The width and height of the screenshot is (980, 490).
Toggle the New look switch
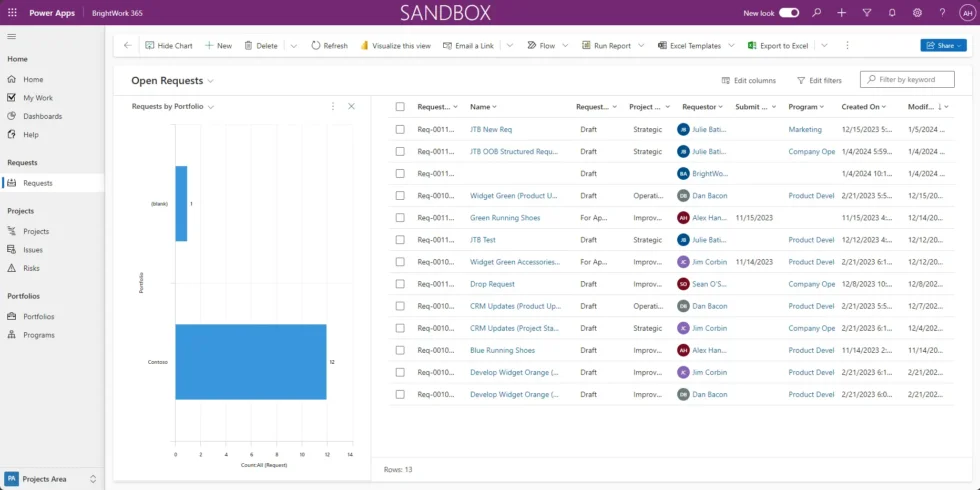tap(789, 13)
